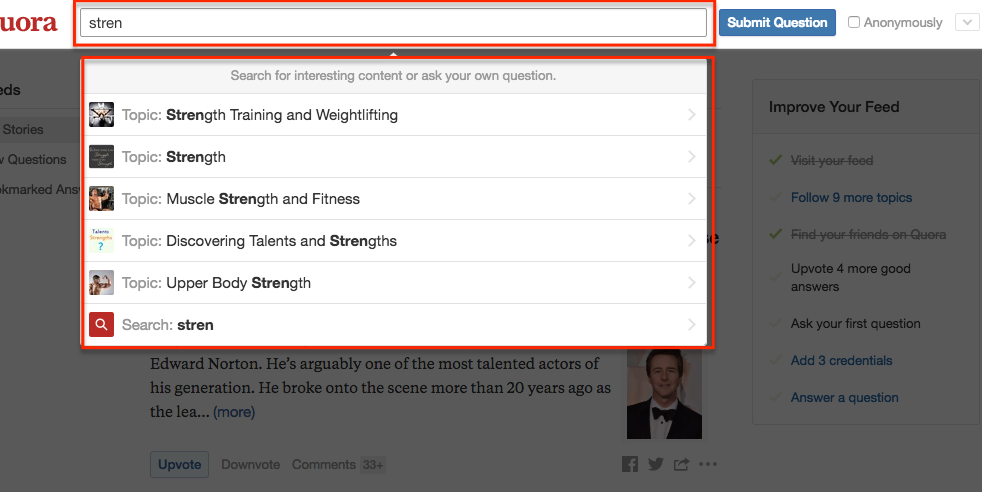Downvote the Edward Norton answer
982x492 pixels.
pyautogui.click(x=251, y=464)
